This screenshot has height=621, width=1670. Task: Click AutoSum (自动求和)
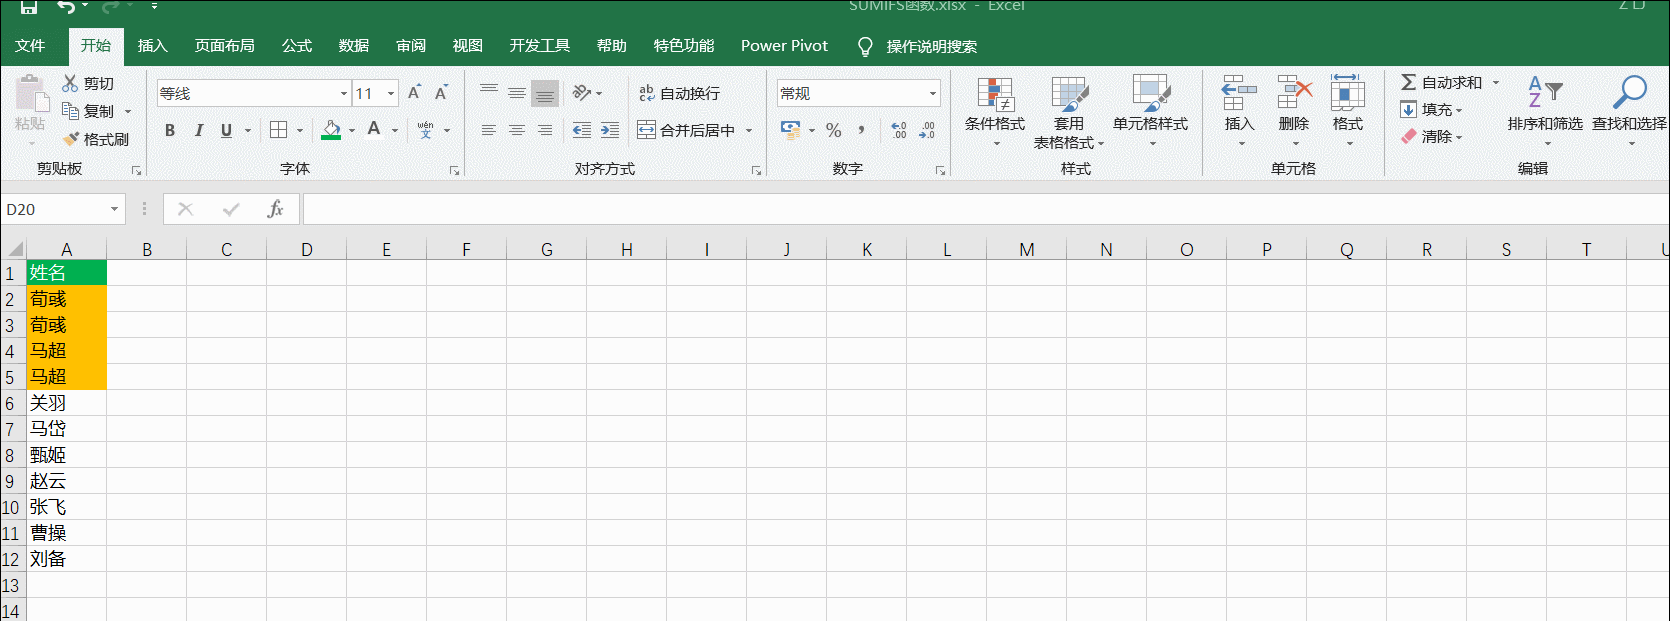[x=1441, y=82]
